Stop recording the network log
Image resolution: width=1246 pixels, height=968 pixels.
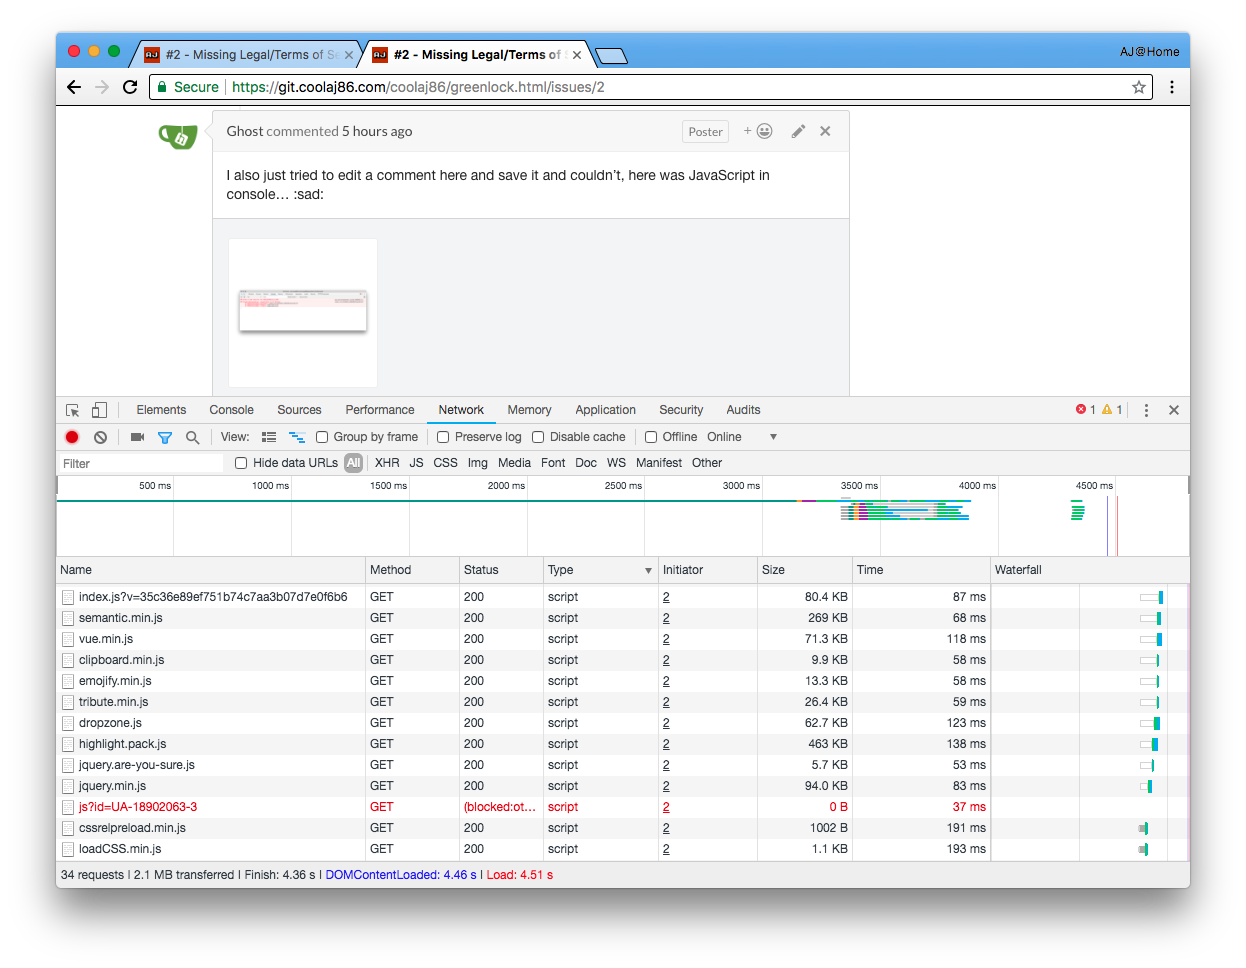[72, 437]
